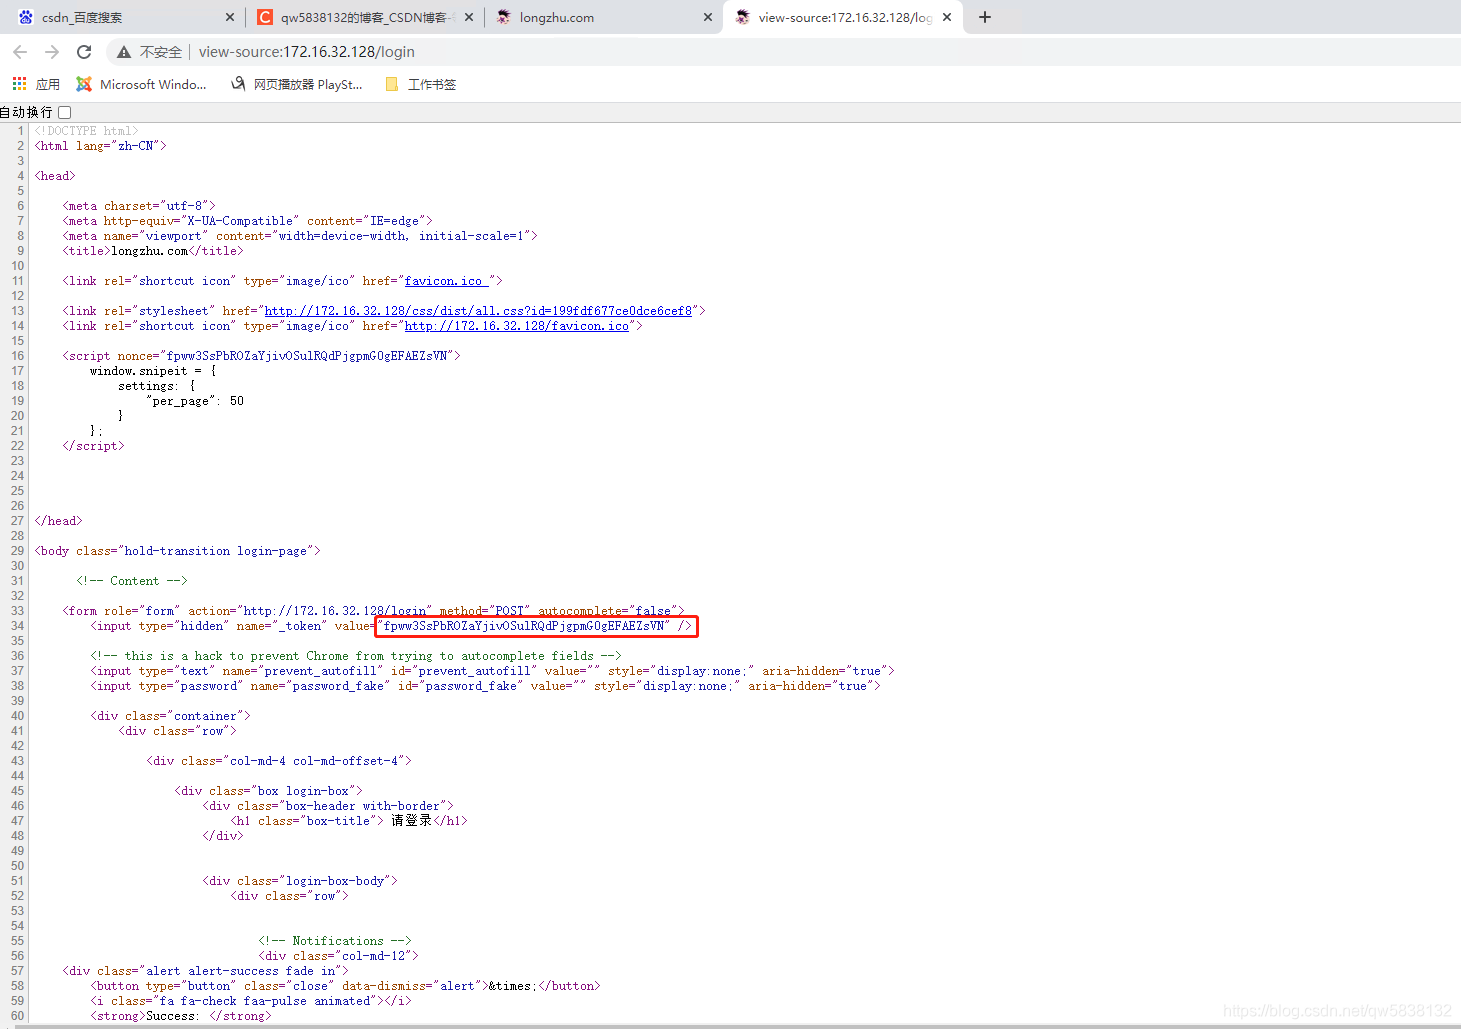Image resolution: width=1461 pixels, height=1029 pixels.
Task: Click the col-md-4 col-md-offset-4 div line
Action: pos(279,761)
